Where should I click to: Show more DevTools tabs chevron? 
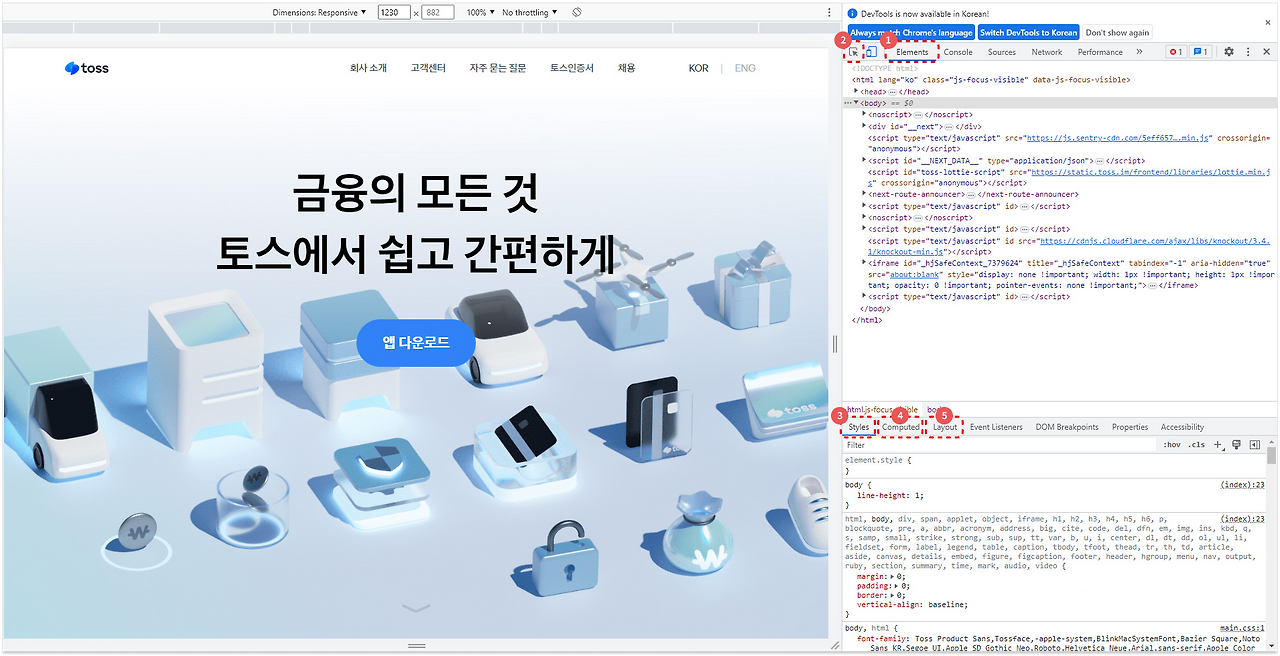tap(1139, 52)
